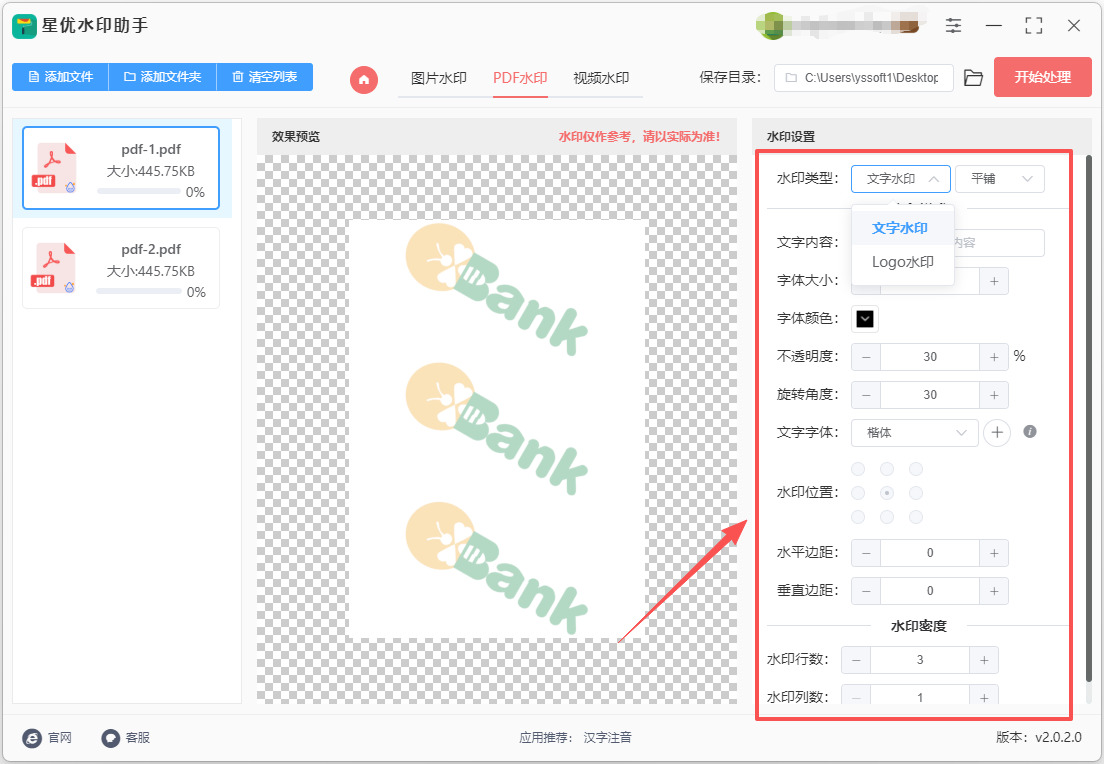The width and height of the screenshot is (1104, 764).
Task: Select top-right watermark position radio
Action: pos(916,469)
